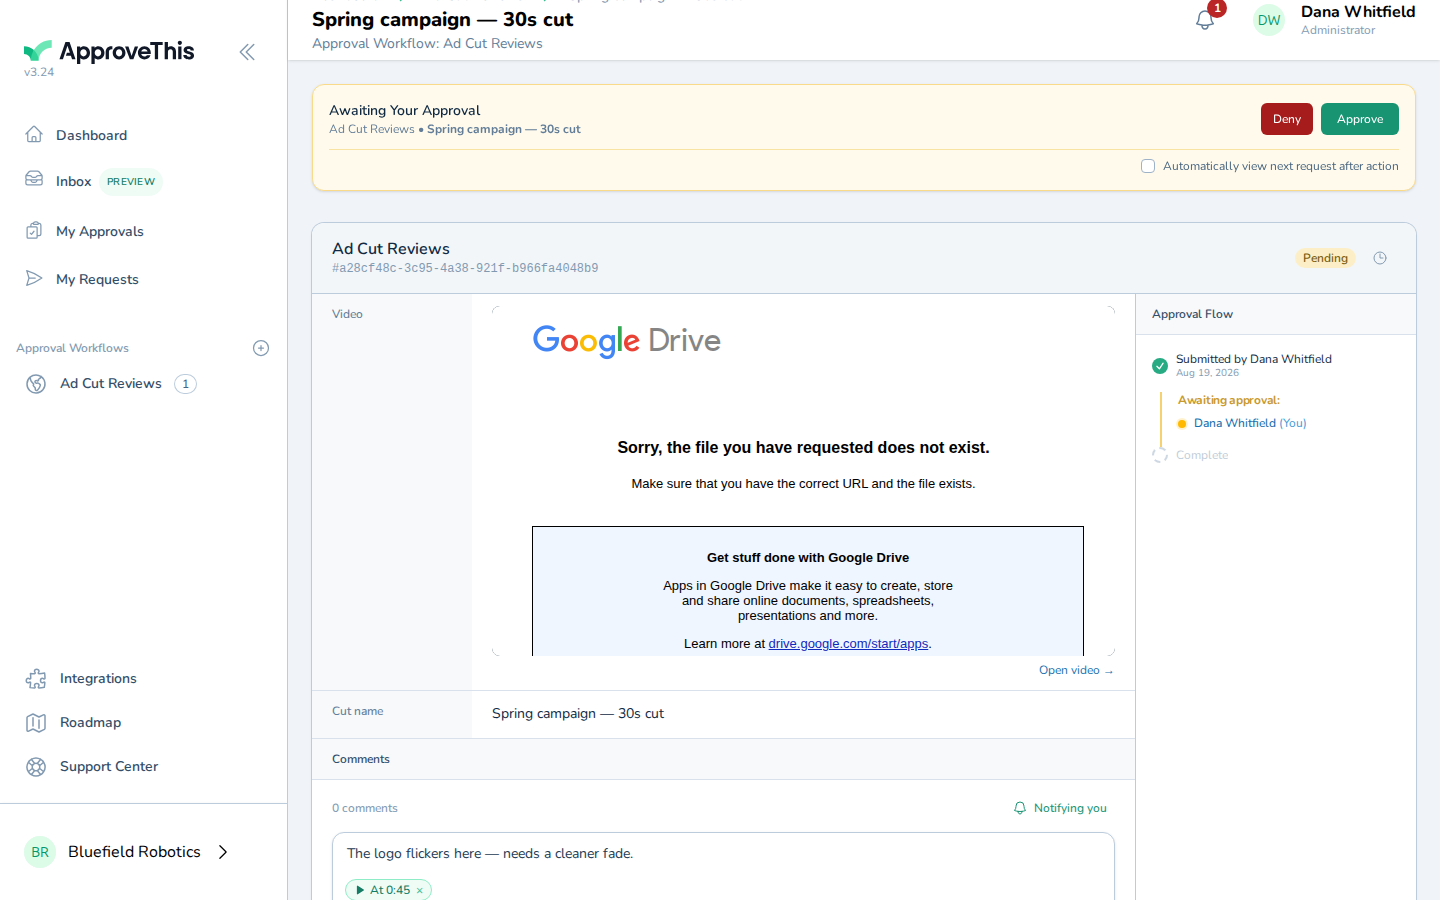Deny the approval request

pyautogui.click(x=1287, y=119)
